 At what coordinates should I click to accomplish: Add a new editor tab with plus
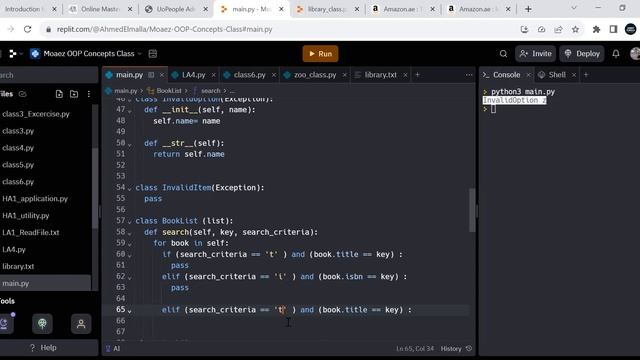(x=417, y=75)
